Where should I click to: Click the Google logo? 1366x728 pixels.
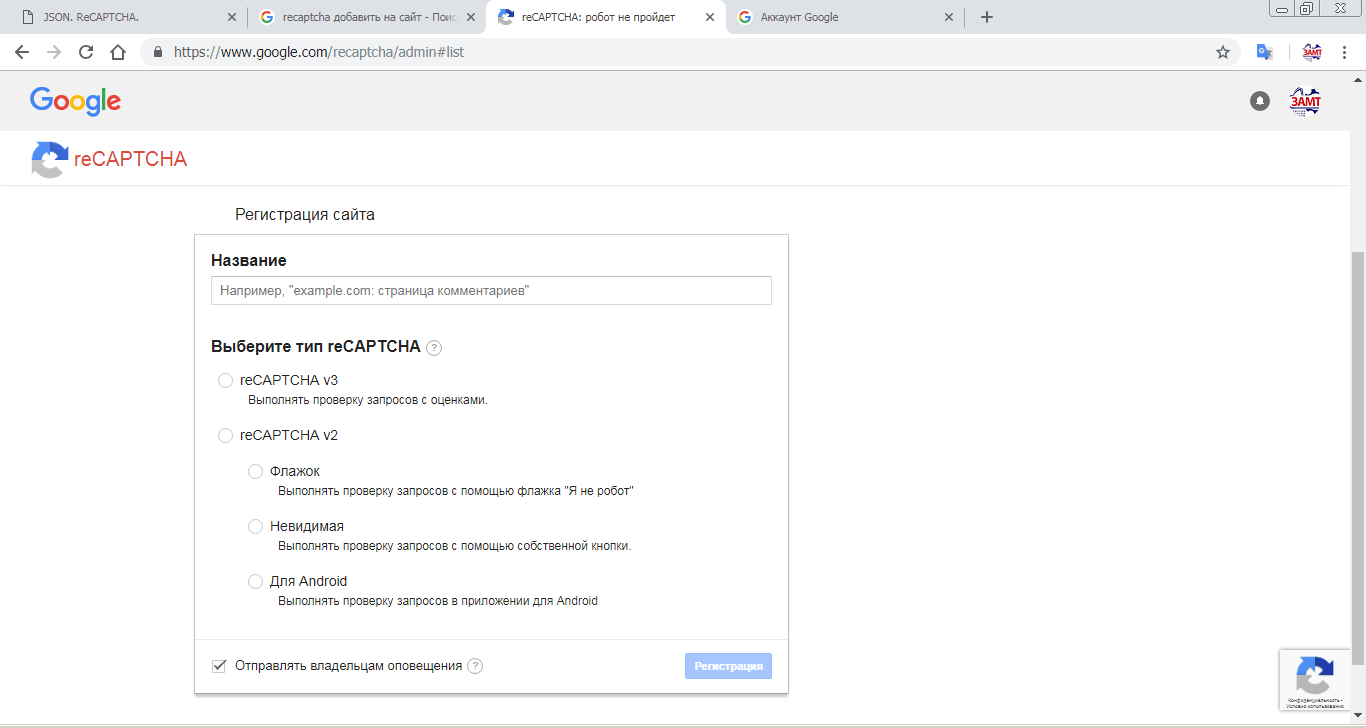point(75,101)
